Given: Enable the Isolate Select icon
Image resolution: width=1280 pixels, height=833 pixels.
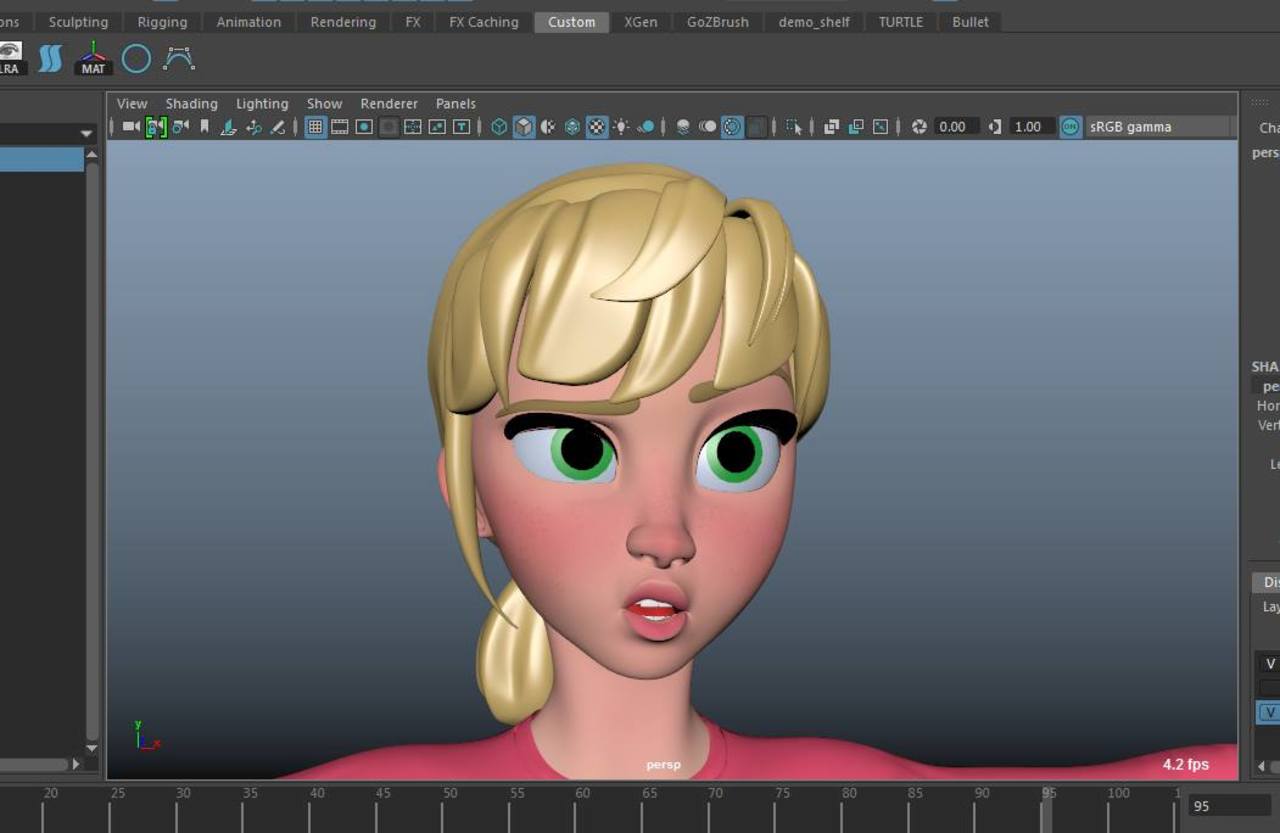Looking at the screenshot, I should pyautogui.click(x=792, y=126).
